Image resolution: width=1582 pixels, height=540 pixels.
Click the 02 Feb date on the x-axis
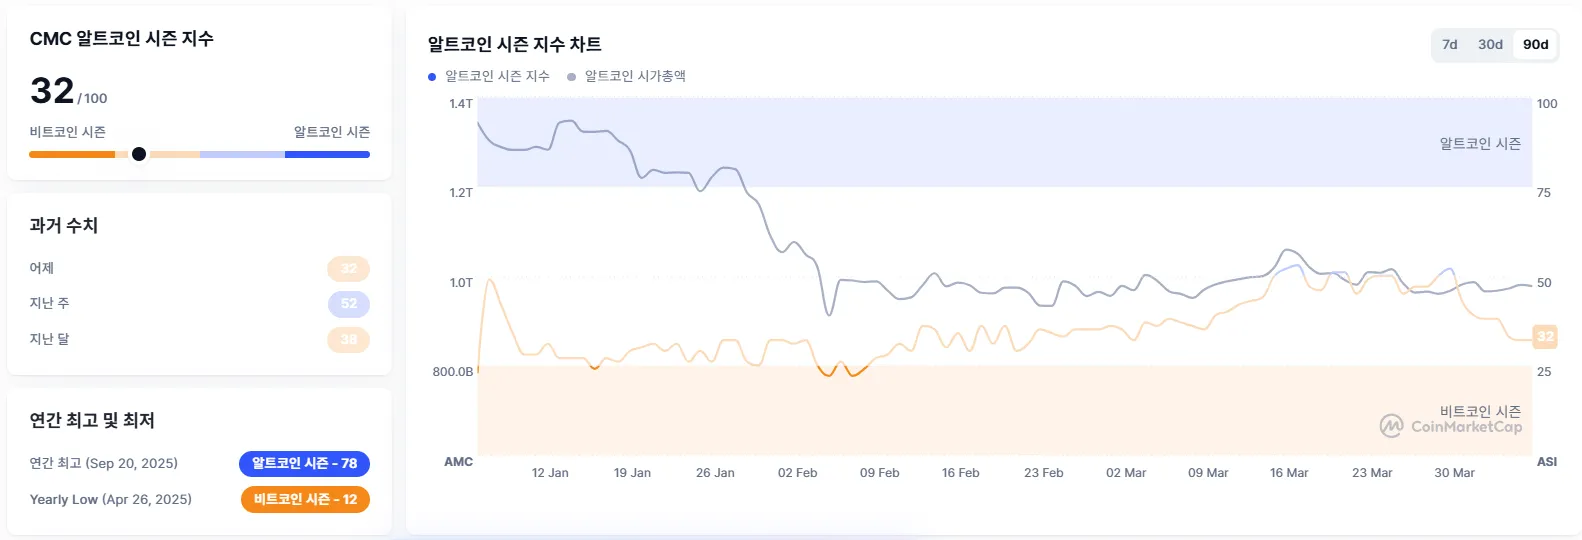click(x=797, y=473)
